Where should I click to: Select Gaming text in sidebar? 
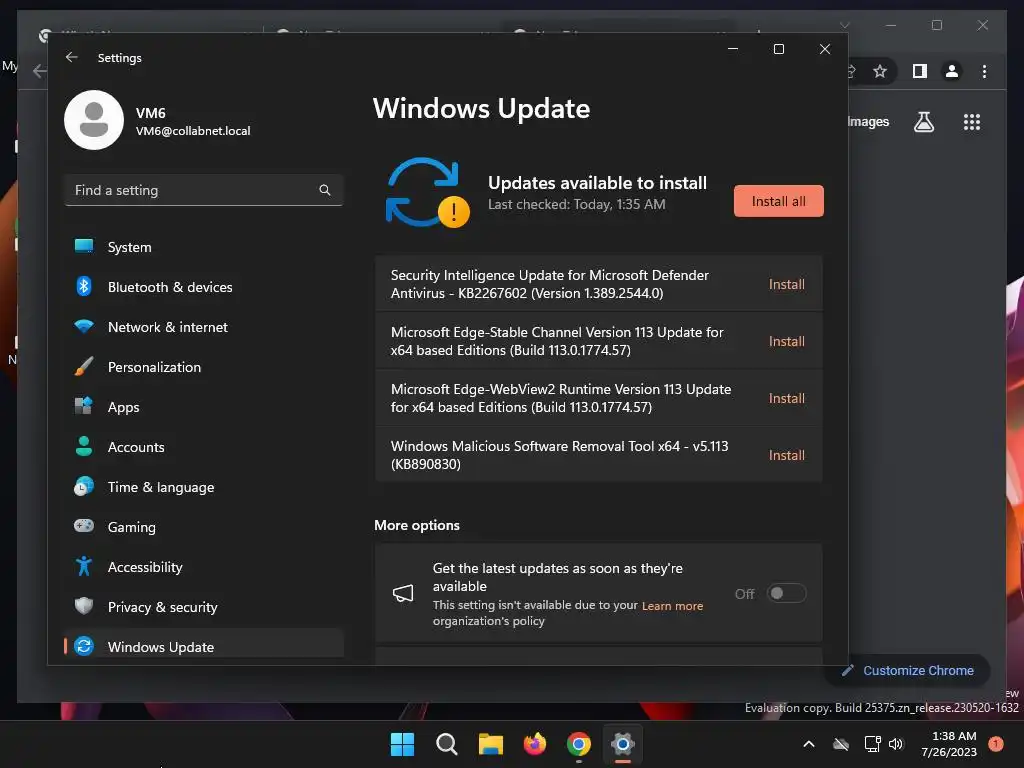131,528
